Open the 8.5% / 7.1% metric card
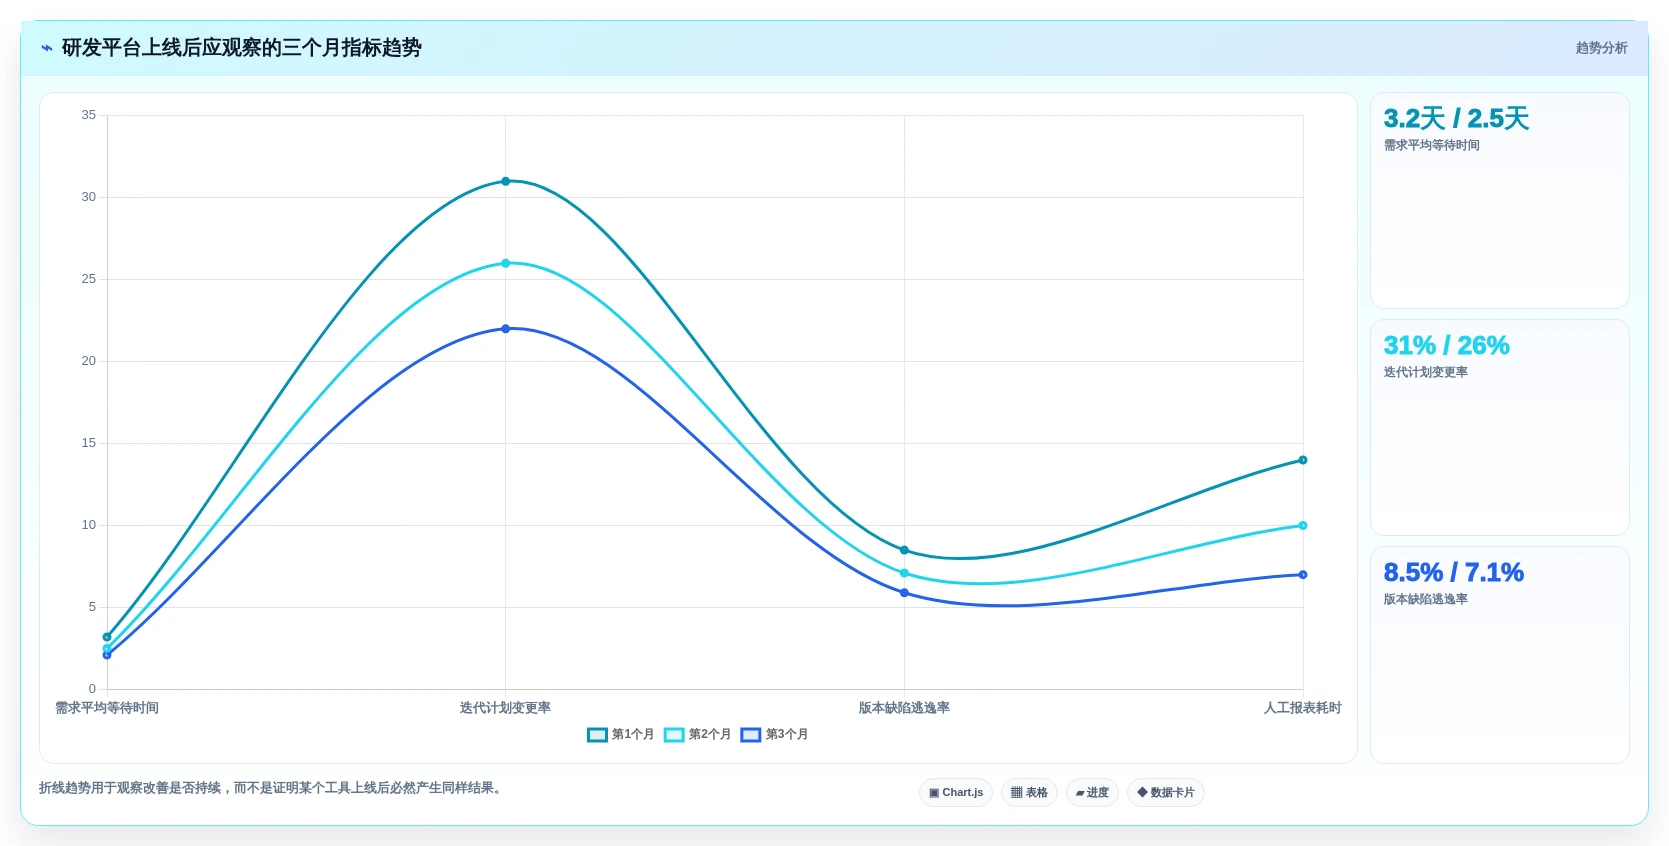This screenshot has height=846, width=1669. tap(1499, 654)
